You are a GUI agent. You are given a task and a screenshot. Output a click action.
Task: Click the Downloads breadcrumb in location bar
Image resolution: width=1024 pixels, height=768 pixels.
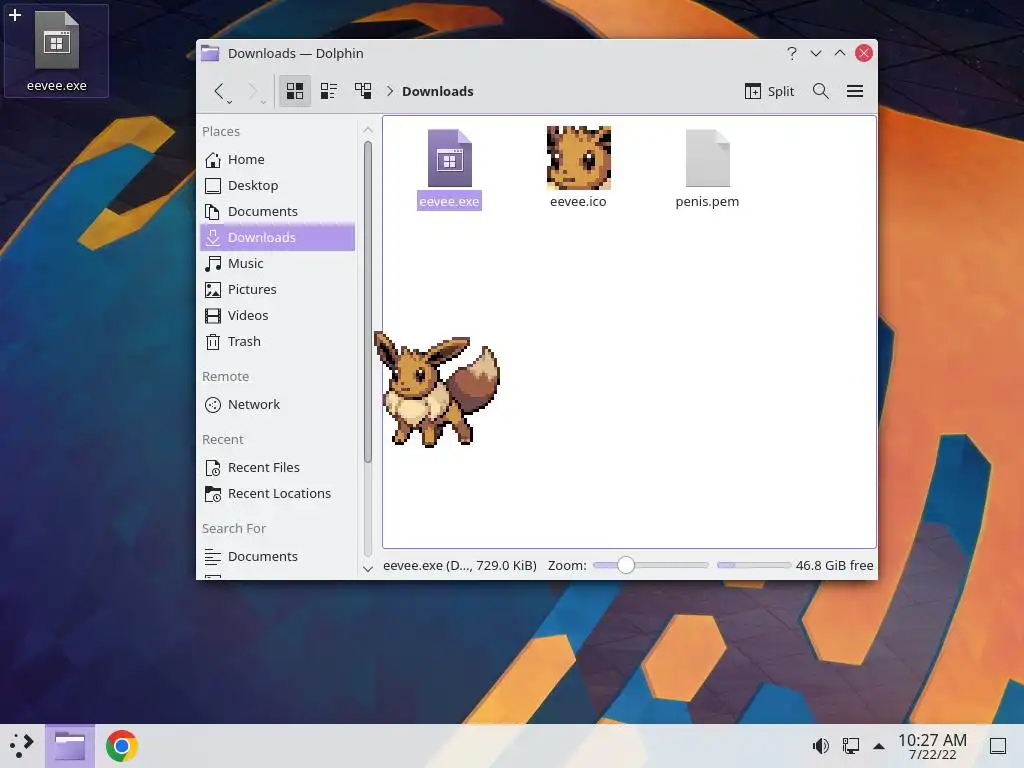pos(438,91)
